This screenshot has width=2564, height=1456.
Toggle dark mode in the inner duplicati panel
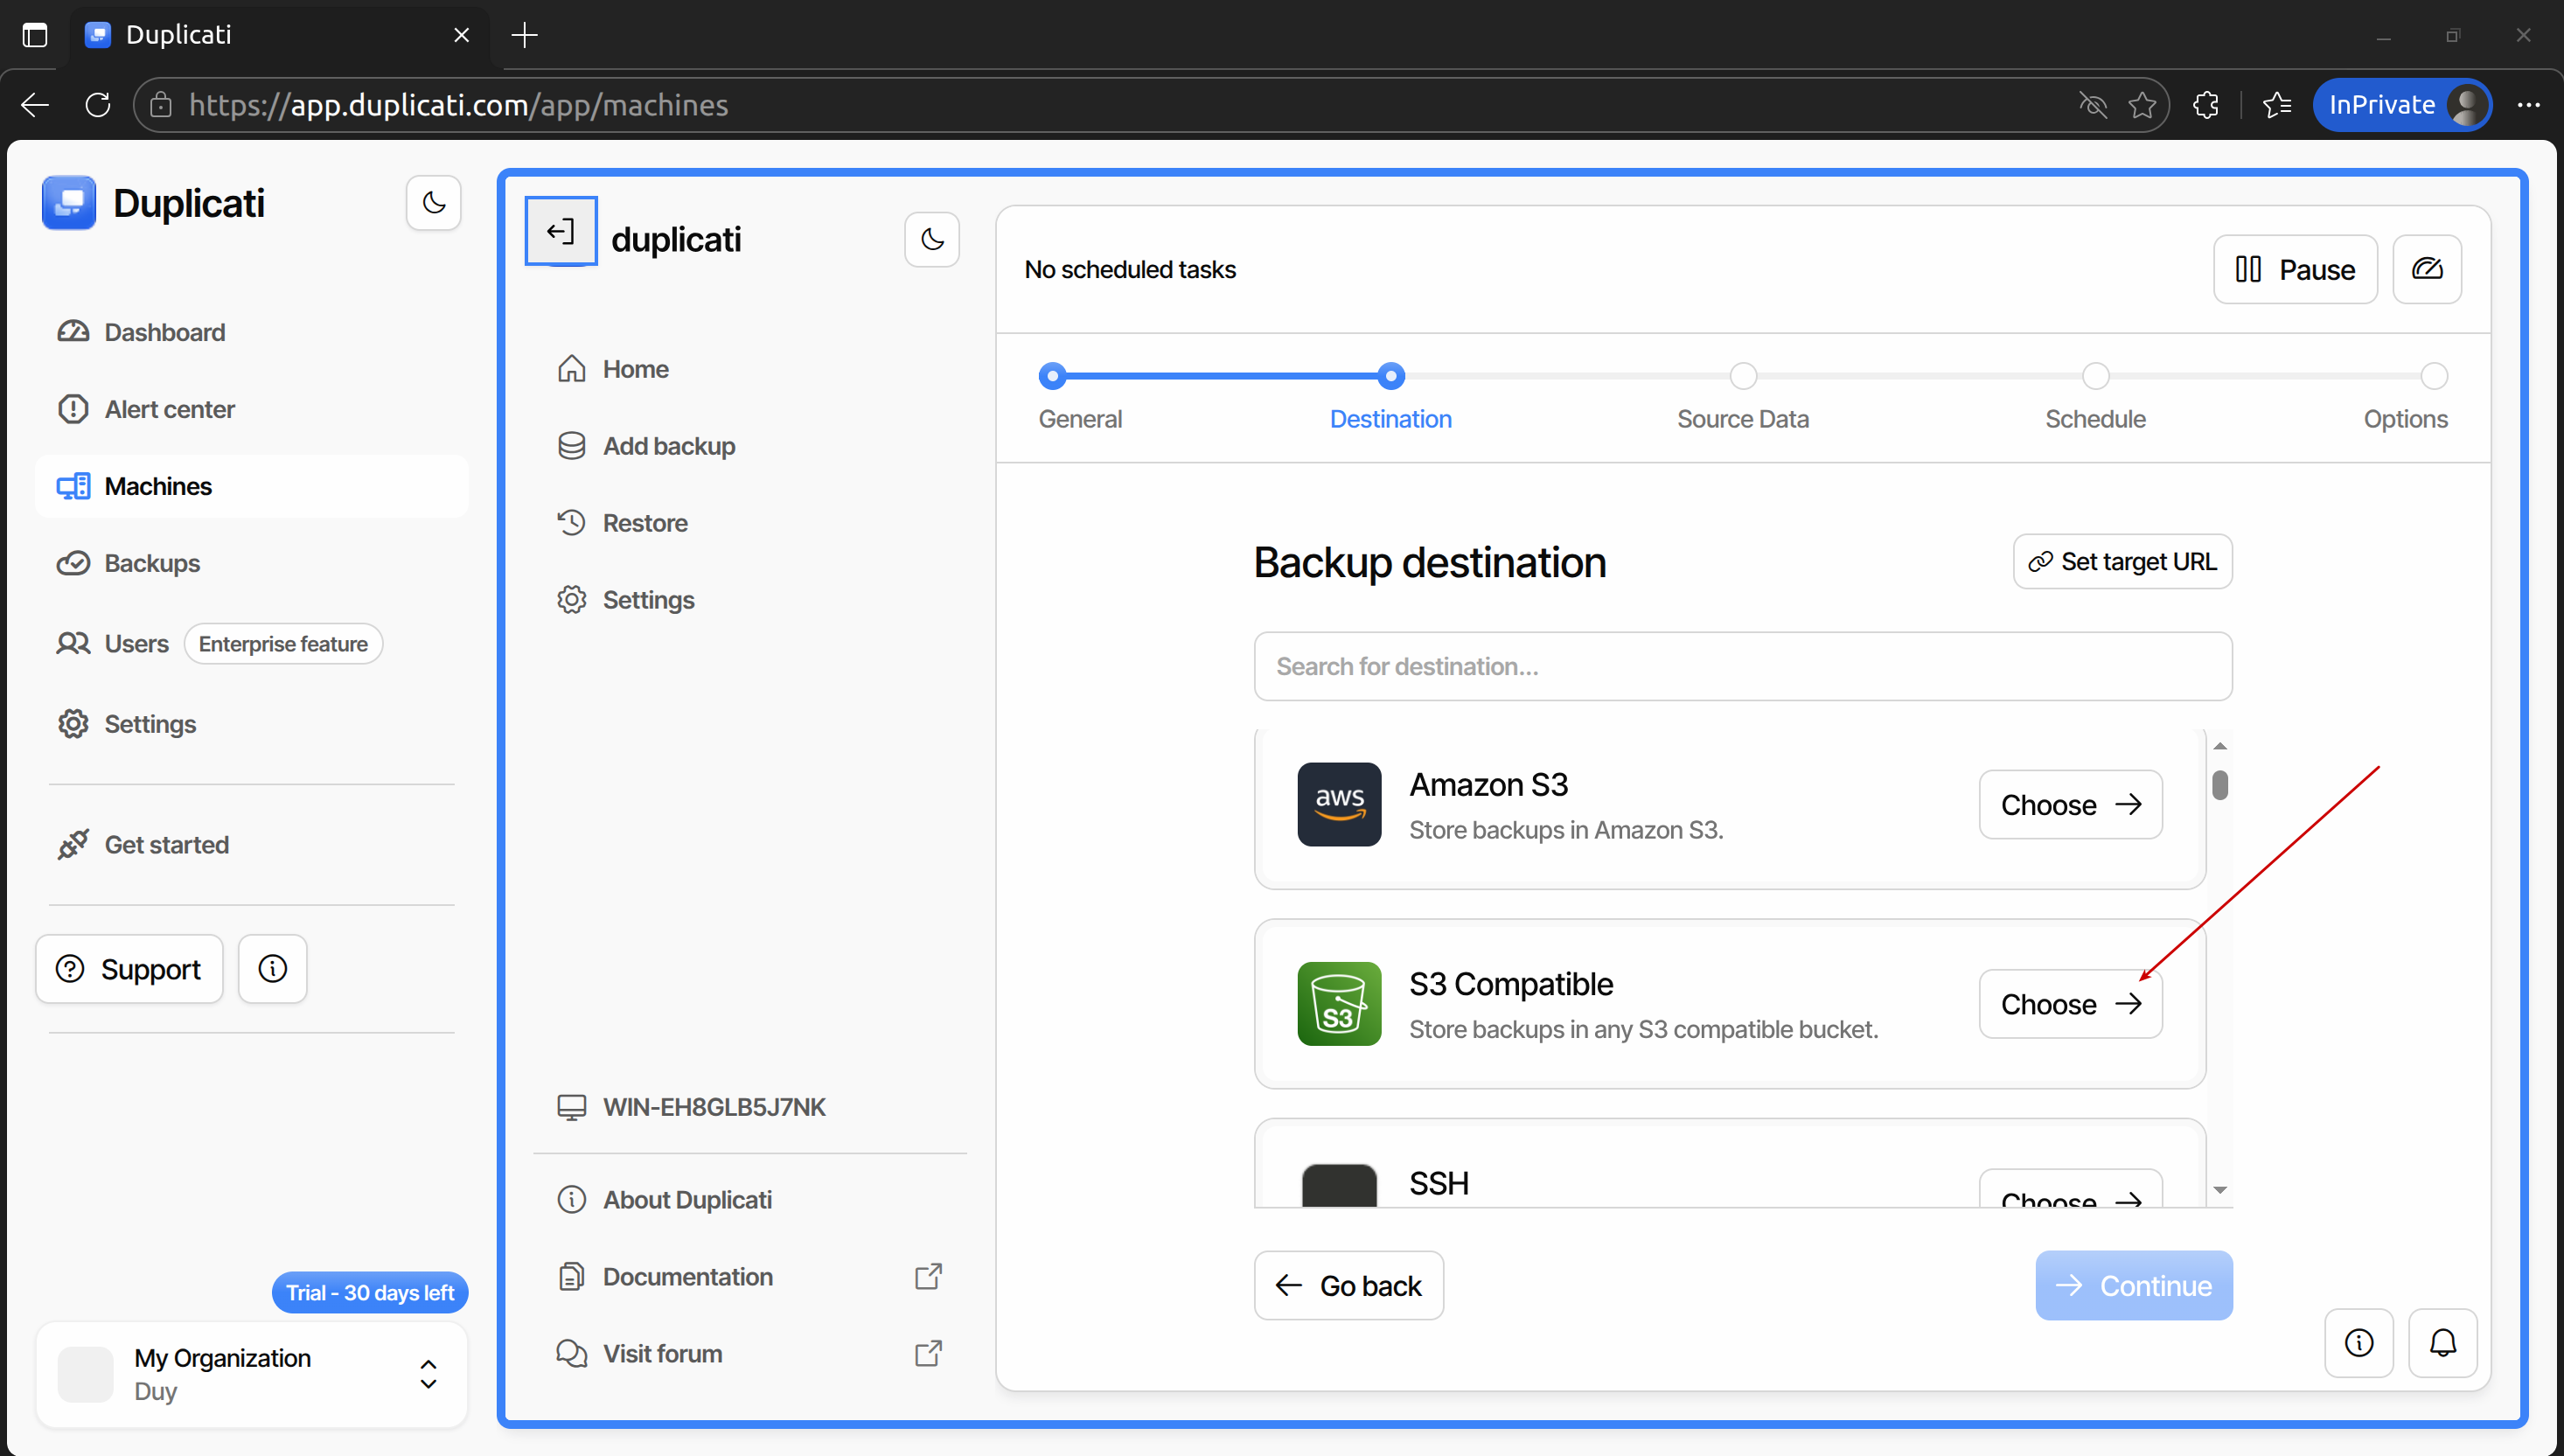pyautogui.click(x=931, y=239)
